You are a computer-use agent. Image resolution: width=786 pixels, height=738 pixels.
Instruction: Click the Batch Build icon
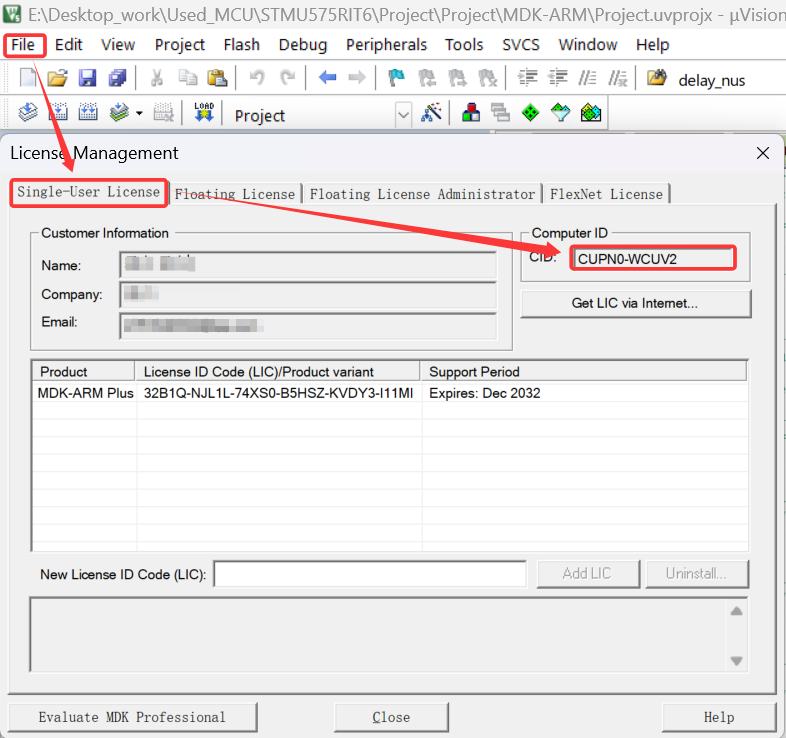click(119, 112)
